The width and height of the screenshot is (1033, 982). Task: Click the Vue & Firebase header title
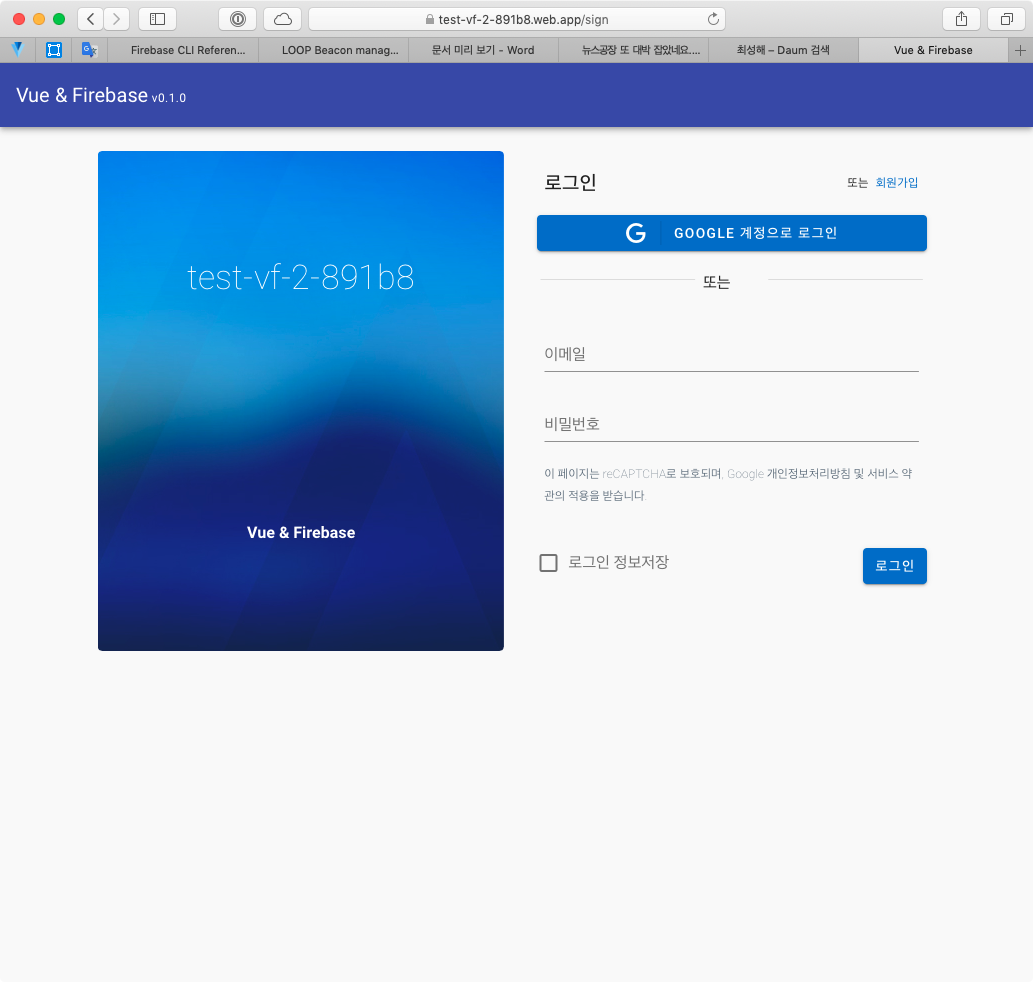coord(82,95)
